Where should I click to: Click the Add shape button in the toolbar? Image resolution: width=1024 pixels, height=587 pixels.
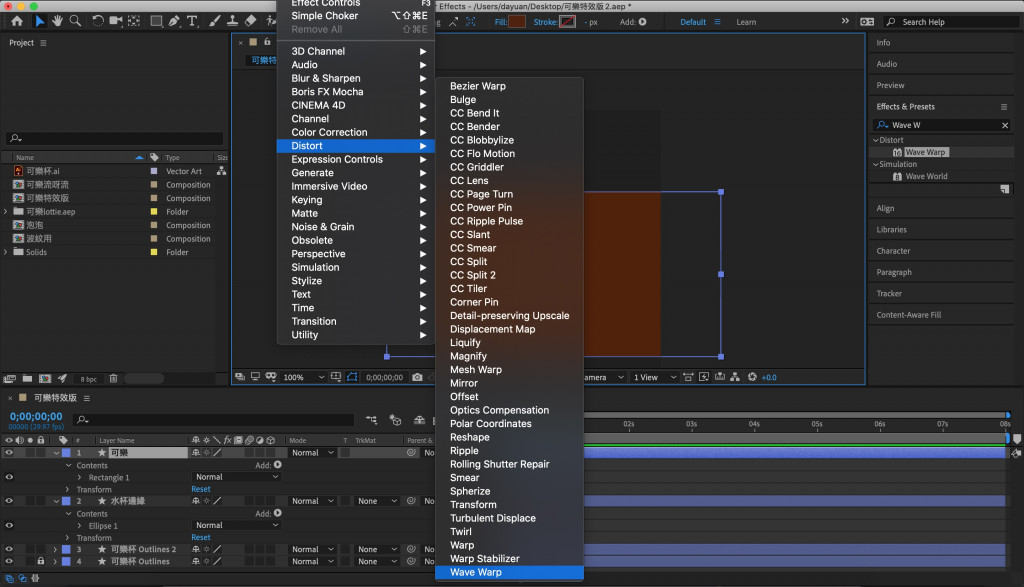click(x=643, y=22)
